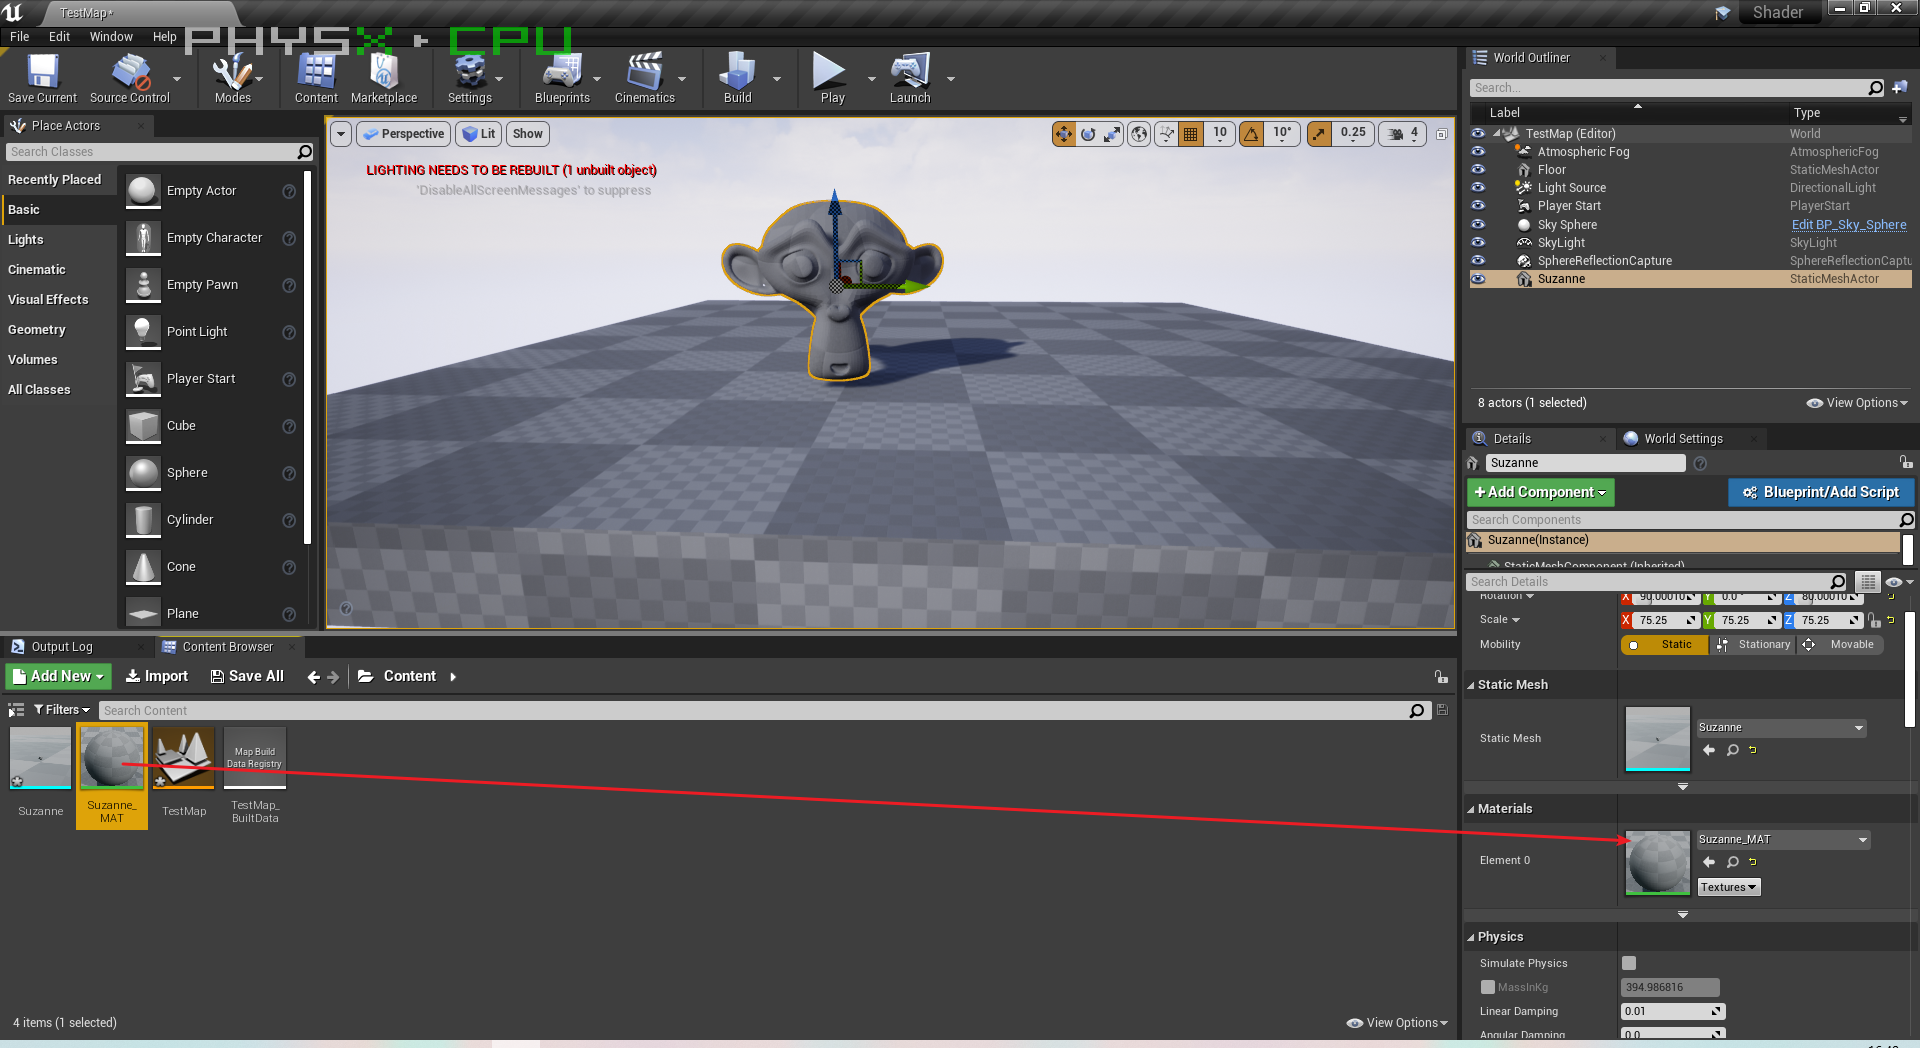Image resolution: width=1920 pixels, height=1048 pixels.
Task: Open the grid snap value 10 dropdown
Action: [1220, 134]
